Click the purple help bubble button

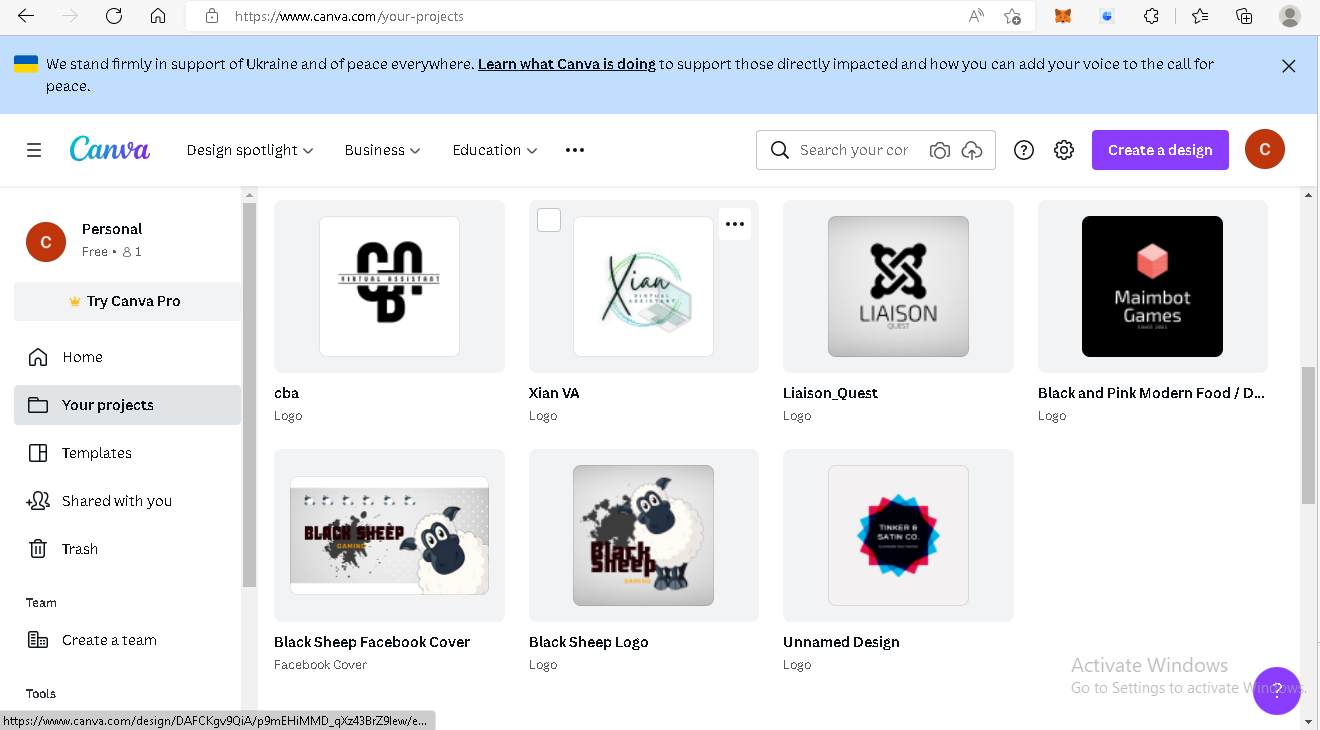coord(1277,690)
